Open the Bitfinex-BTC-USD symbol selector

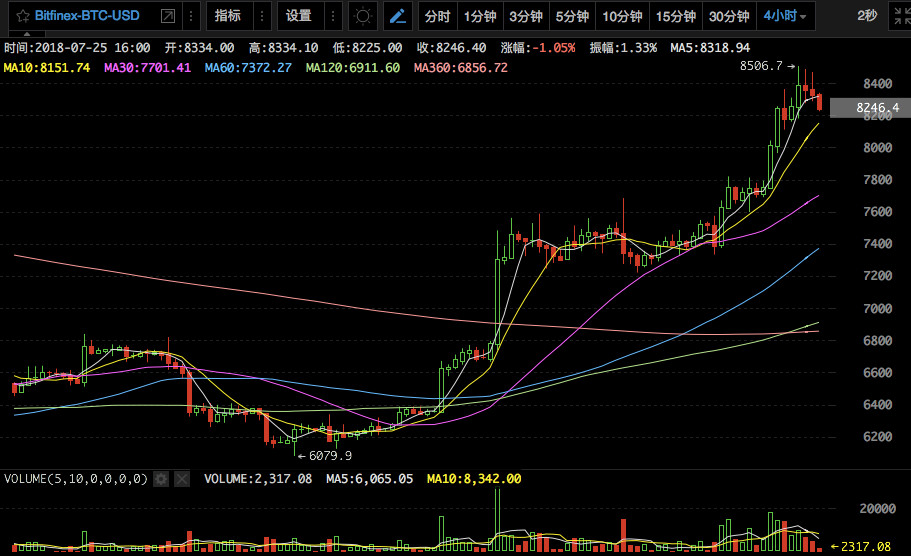(x=87, y=16)
